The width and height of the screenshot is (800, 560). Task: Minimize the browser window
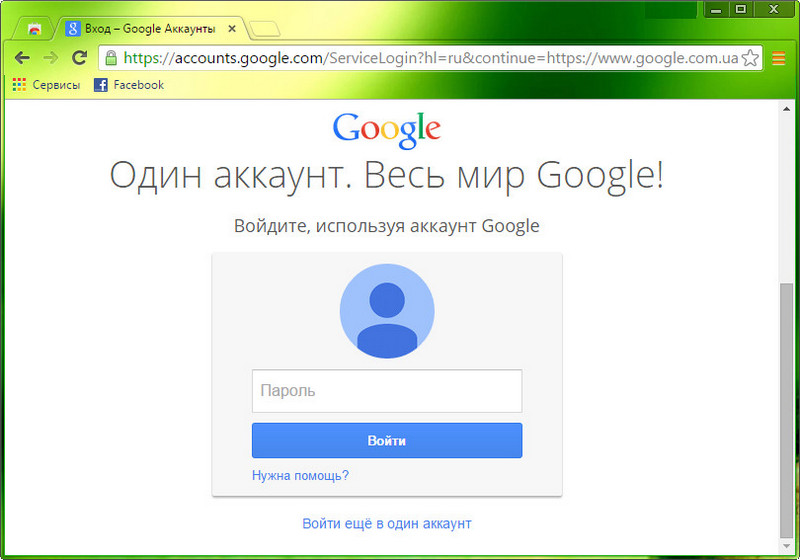pos(716,9)
